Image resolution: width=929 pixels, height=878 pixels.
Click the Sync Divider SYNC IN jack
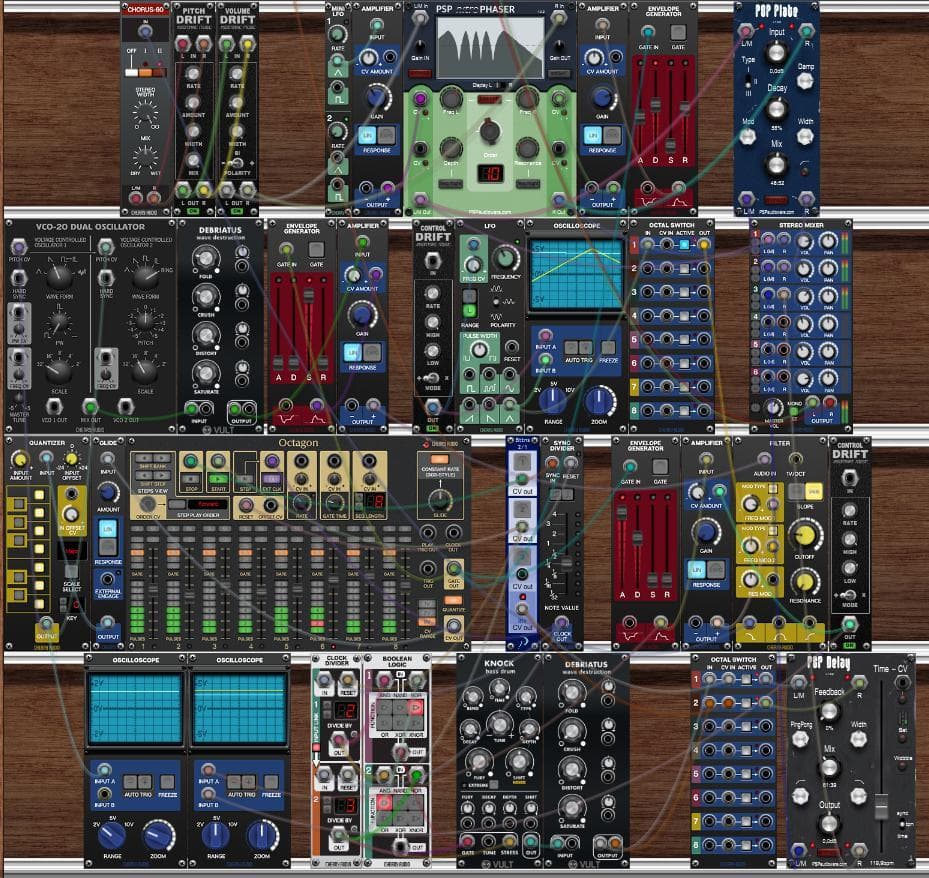[x=552, y=462]
